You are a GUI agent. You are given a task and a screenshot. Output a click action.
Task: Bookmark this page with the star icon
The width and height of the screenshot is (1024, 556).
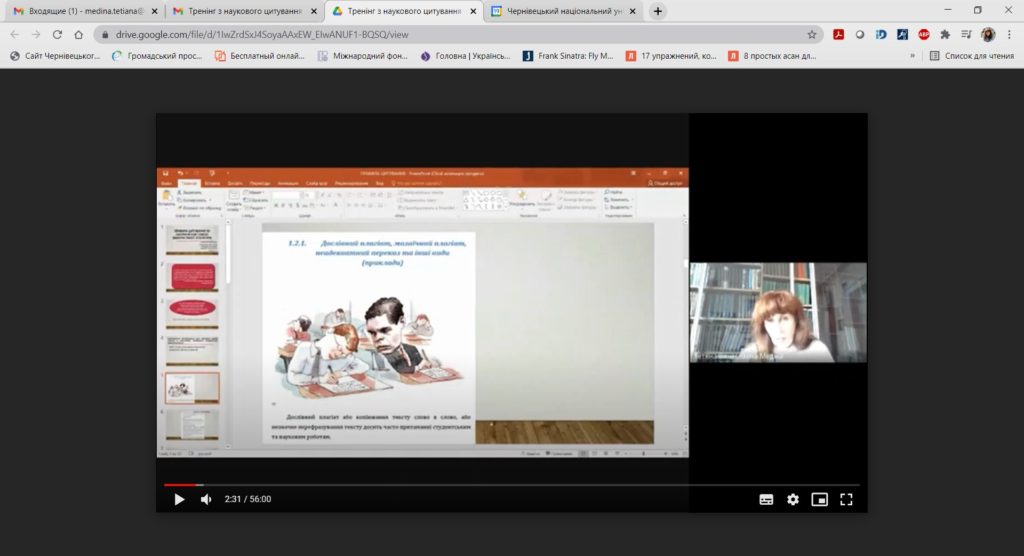pyautogui.click(x=812, y=35)
